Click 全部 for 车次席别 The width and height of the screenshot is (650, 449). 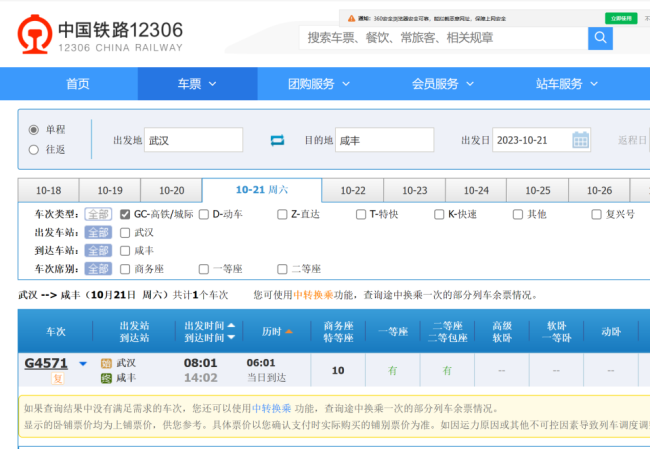[98, 269]
